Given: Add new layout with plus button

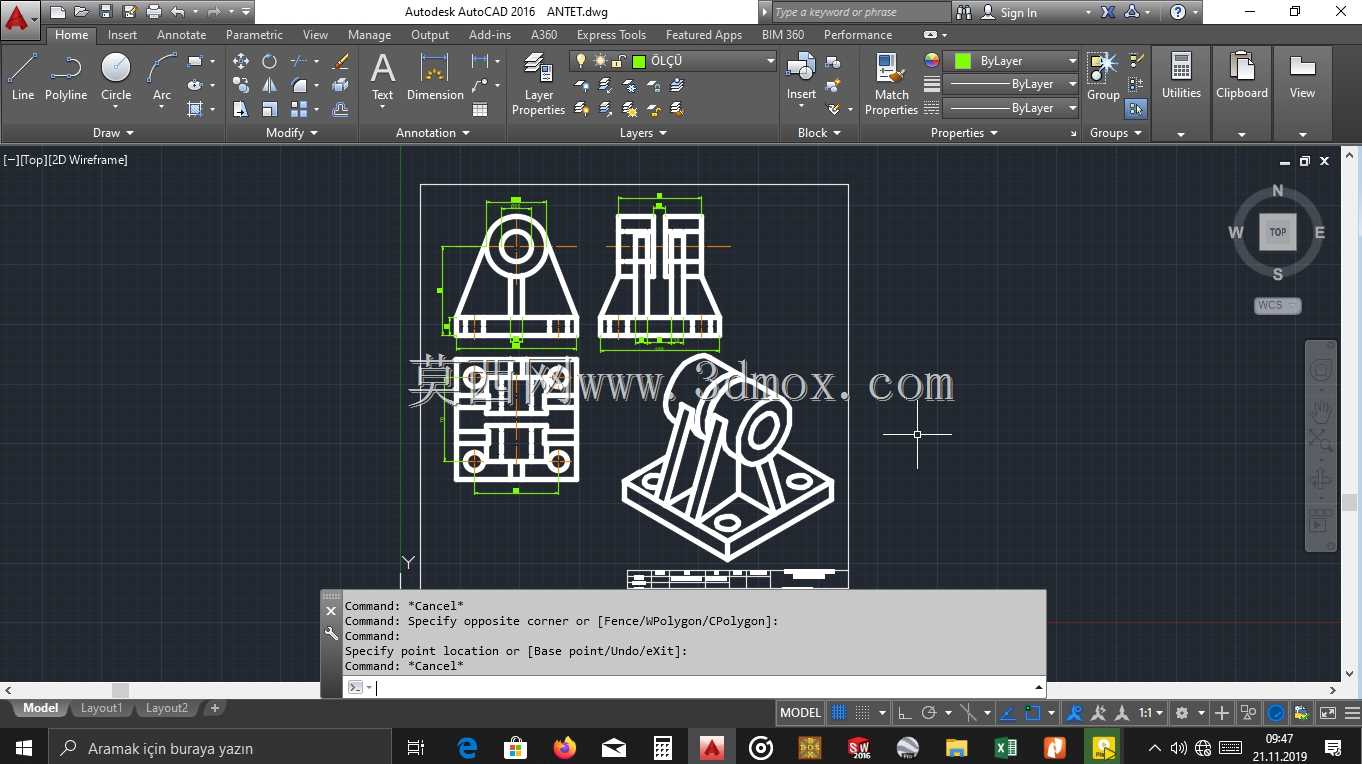Looking at the screenshot, I should pyautogui.click(x=214, y=708).
